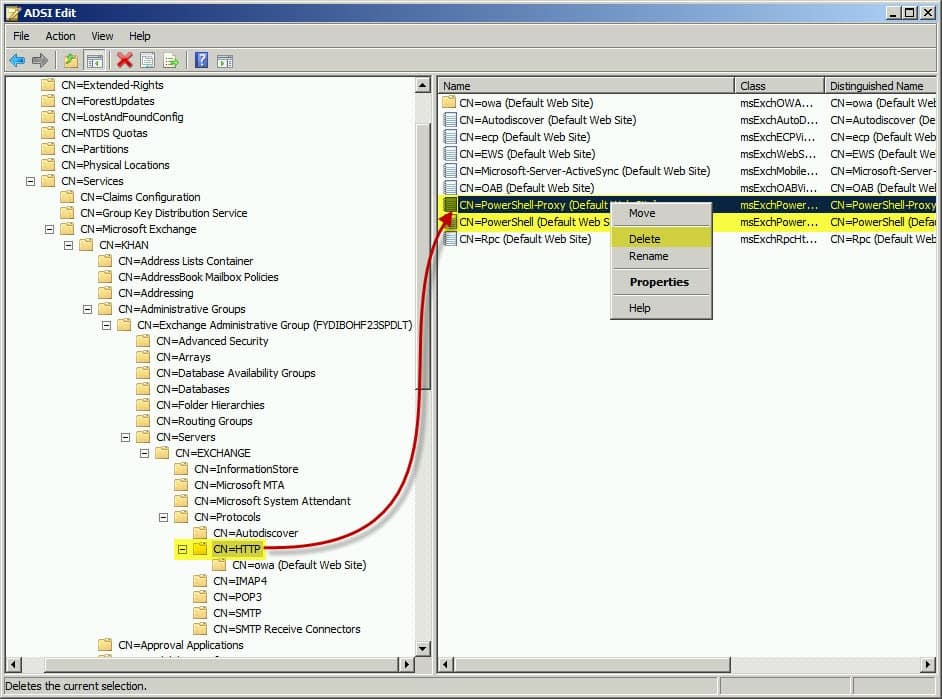Screen dimensions: 942x699
Task: Collapse the CN=KHAN node
Action: click(x=68, y=245)
